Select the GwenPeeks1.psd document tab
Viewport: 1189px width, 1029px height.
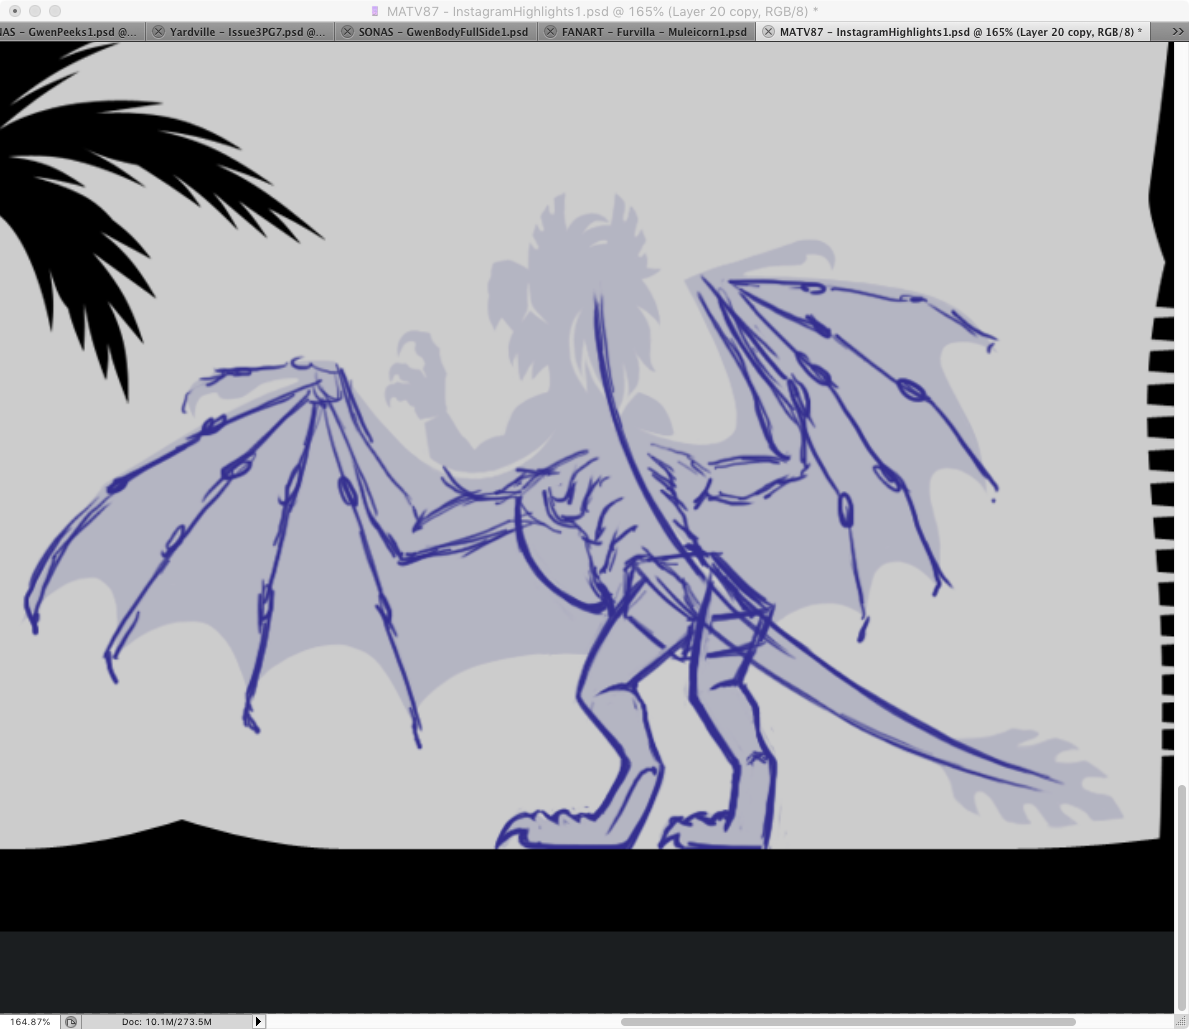pyautogui.click(x=68, y=32)
